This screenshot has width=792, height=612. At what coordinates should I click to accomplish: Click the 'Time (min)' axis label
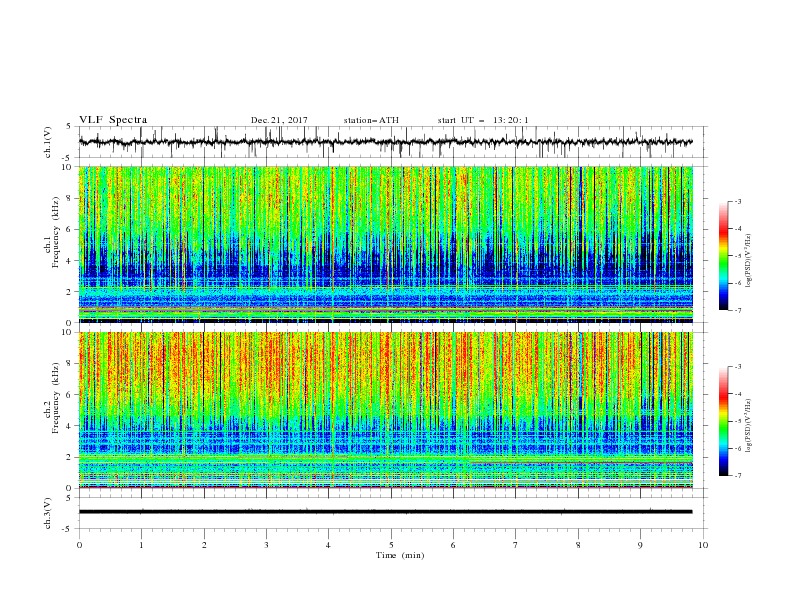pyautogui.click(x=400, y=555)
